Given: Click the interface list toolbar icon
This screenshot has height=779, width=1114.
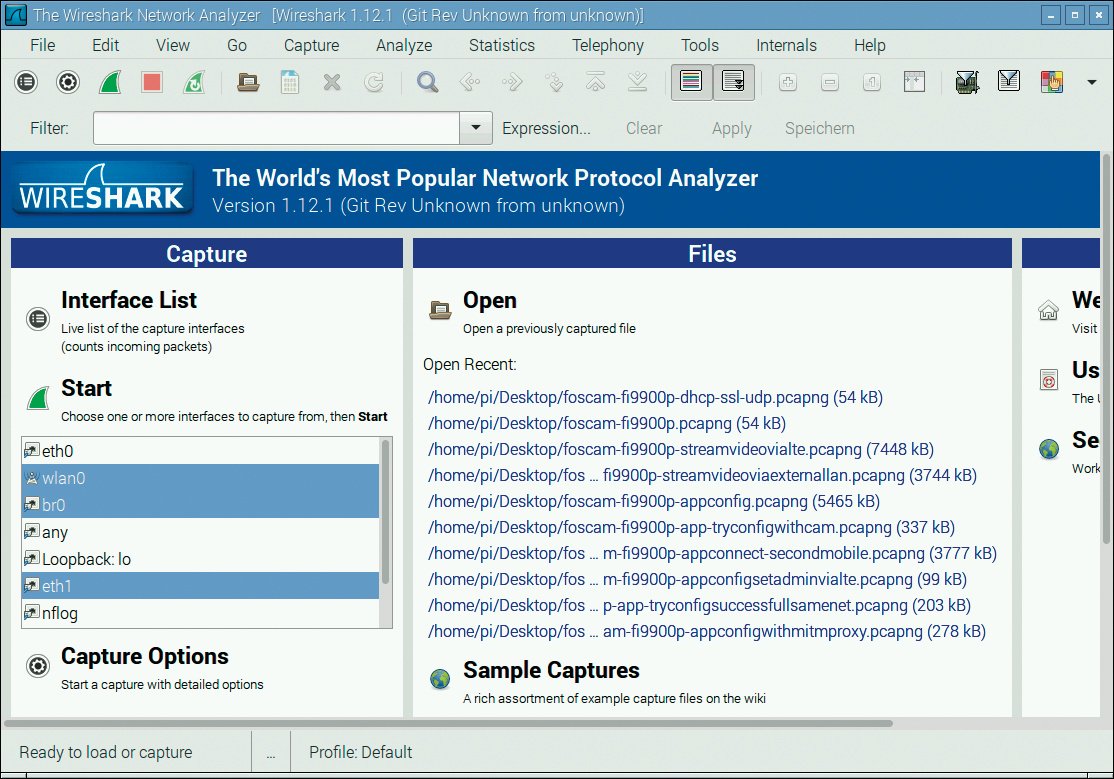Looking at the screenshot, I should pos(26,83).
